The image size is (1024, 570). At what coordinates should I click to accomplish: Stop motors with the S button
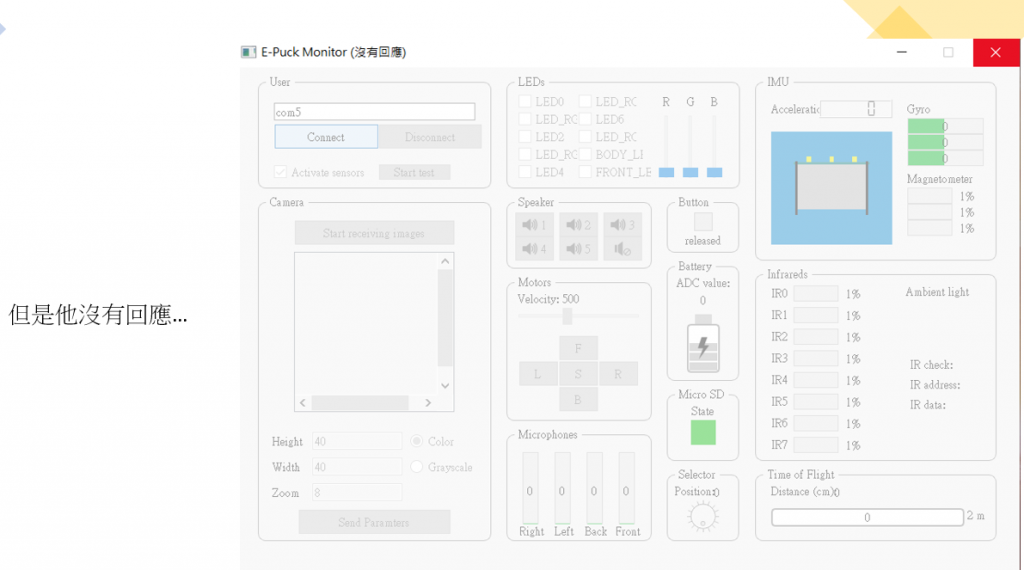(578, 374)
